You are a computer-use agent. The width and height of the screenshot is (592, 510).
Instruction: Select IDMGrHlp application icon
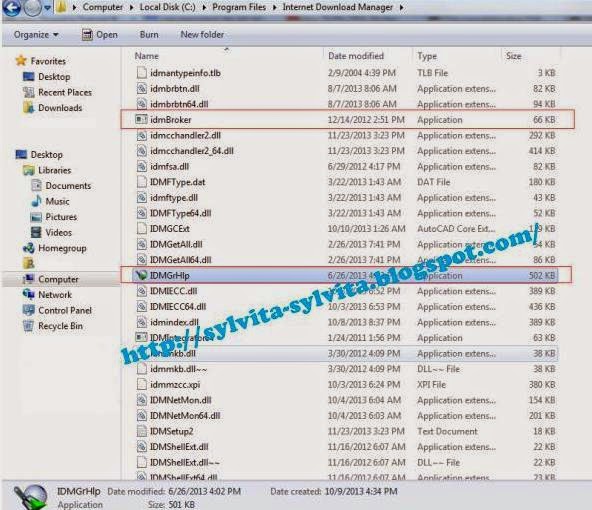pos(141,275)
